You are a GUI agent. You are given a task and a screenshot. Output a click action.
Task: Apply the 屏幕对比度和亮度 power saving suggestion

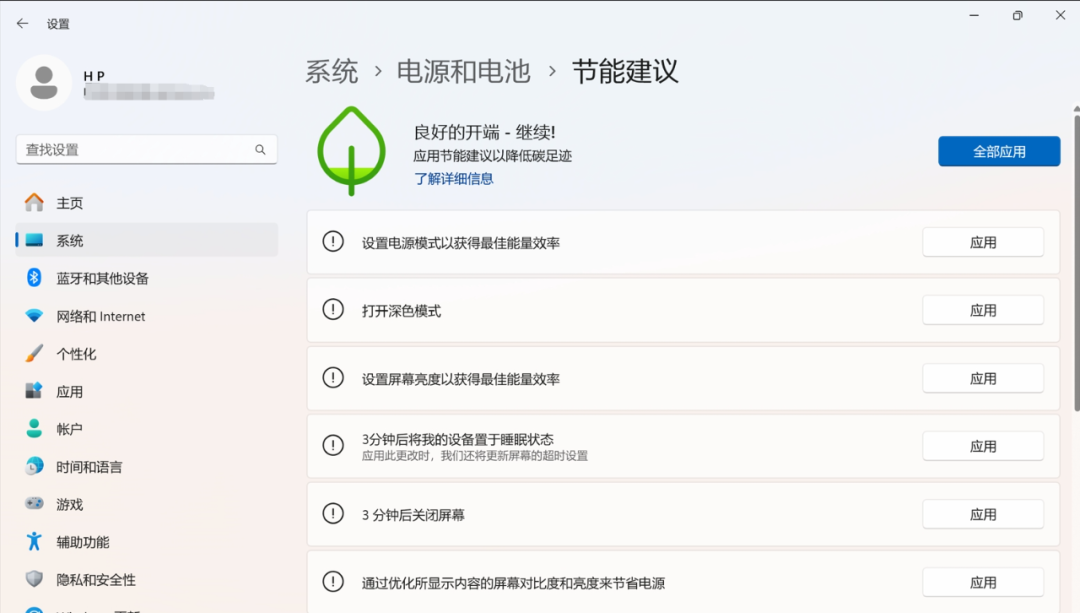[x=983, y=583]
